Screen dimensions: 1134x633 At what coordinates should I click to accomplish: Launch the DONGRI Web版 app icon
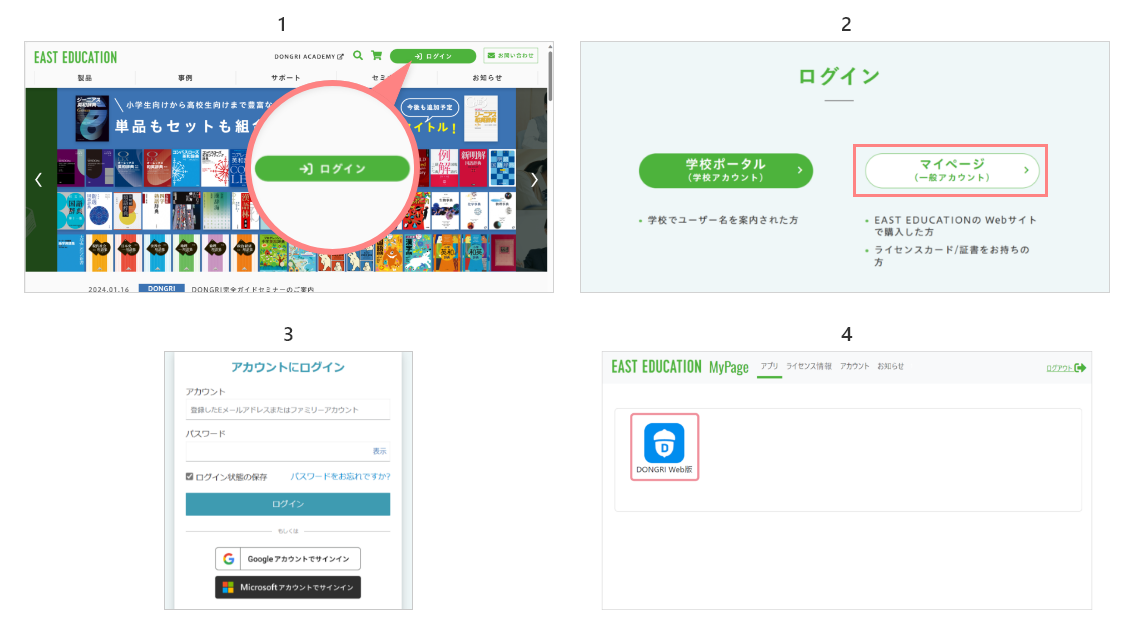pyautogui.click(x=664, y=443)
